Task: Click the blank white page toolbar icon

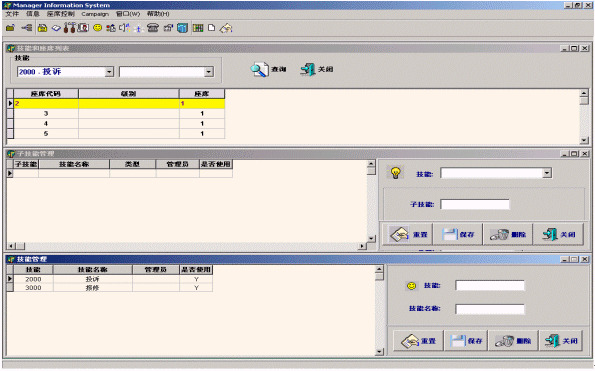Action: point(211,28)
